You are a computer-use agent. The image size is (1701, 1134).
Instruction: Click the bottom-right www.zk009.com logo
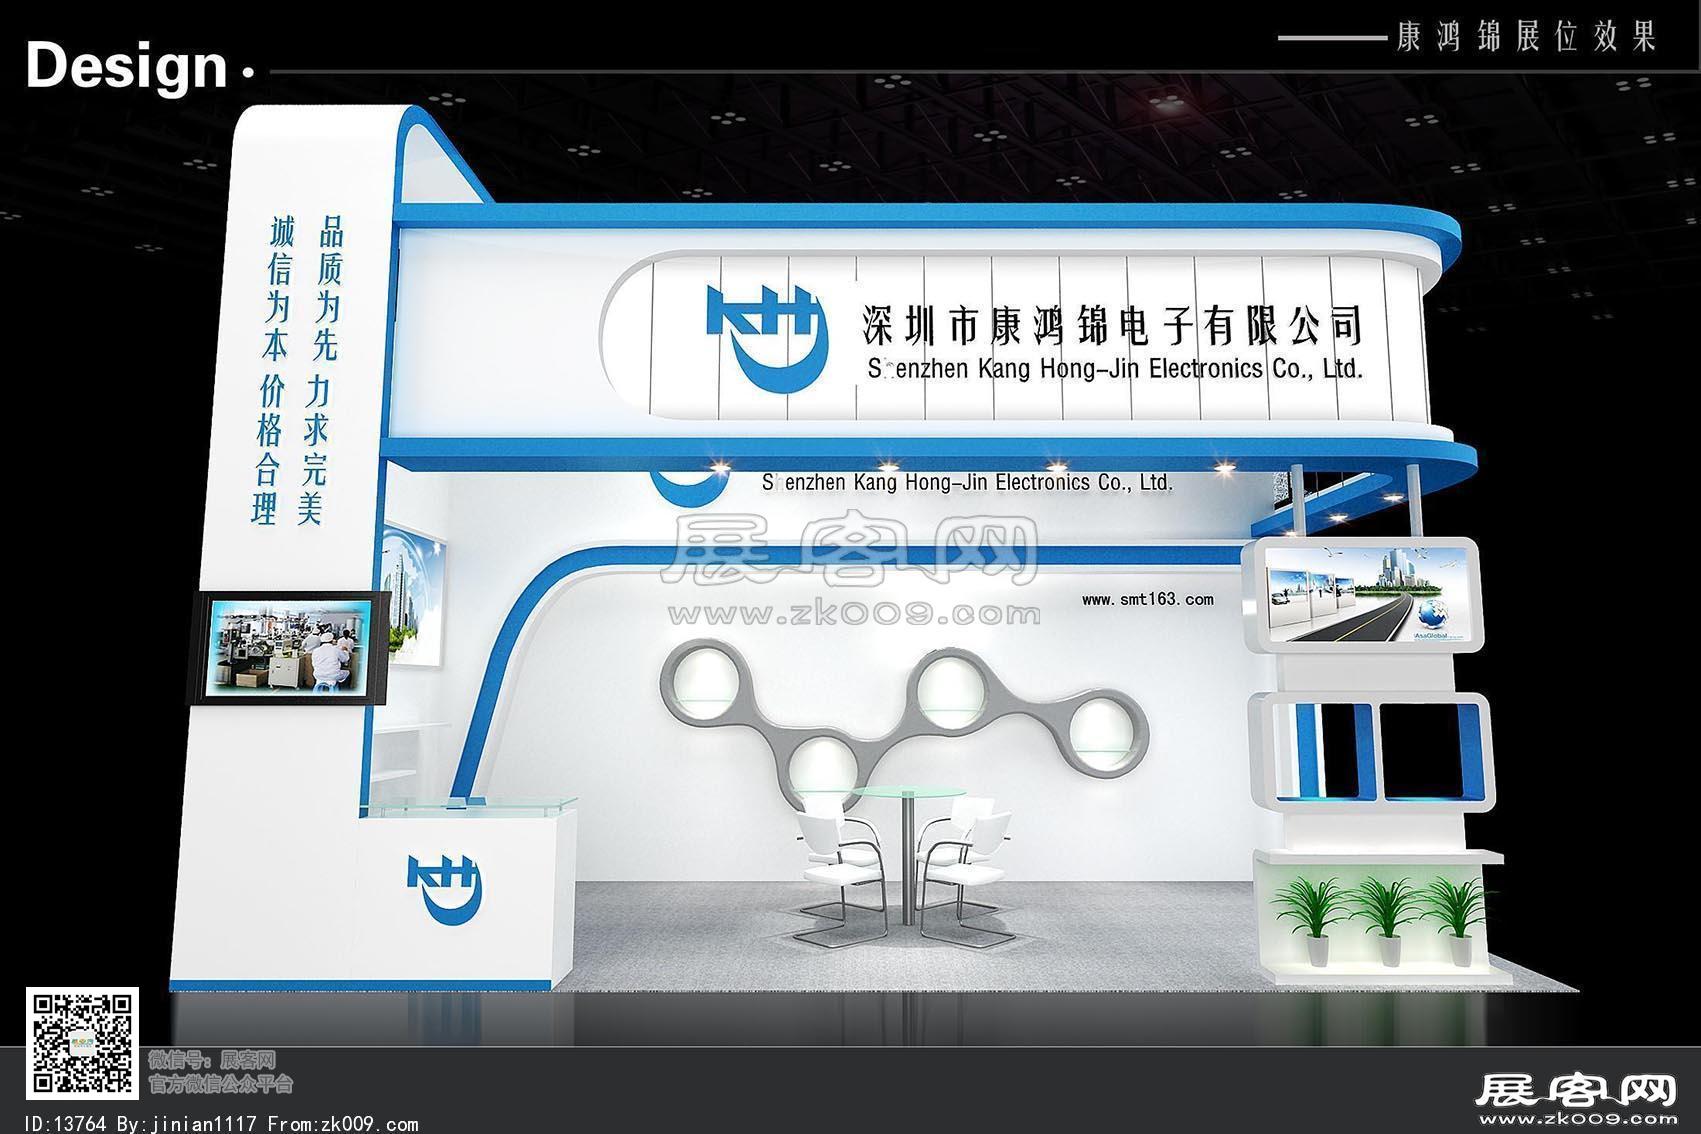[x=1577, y=1100]
